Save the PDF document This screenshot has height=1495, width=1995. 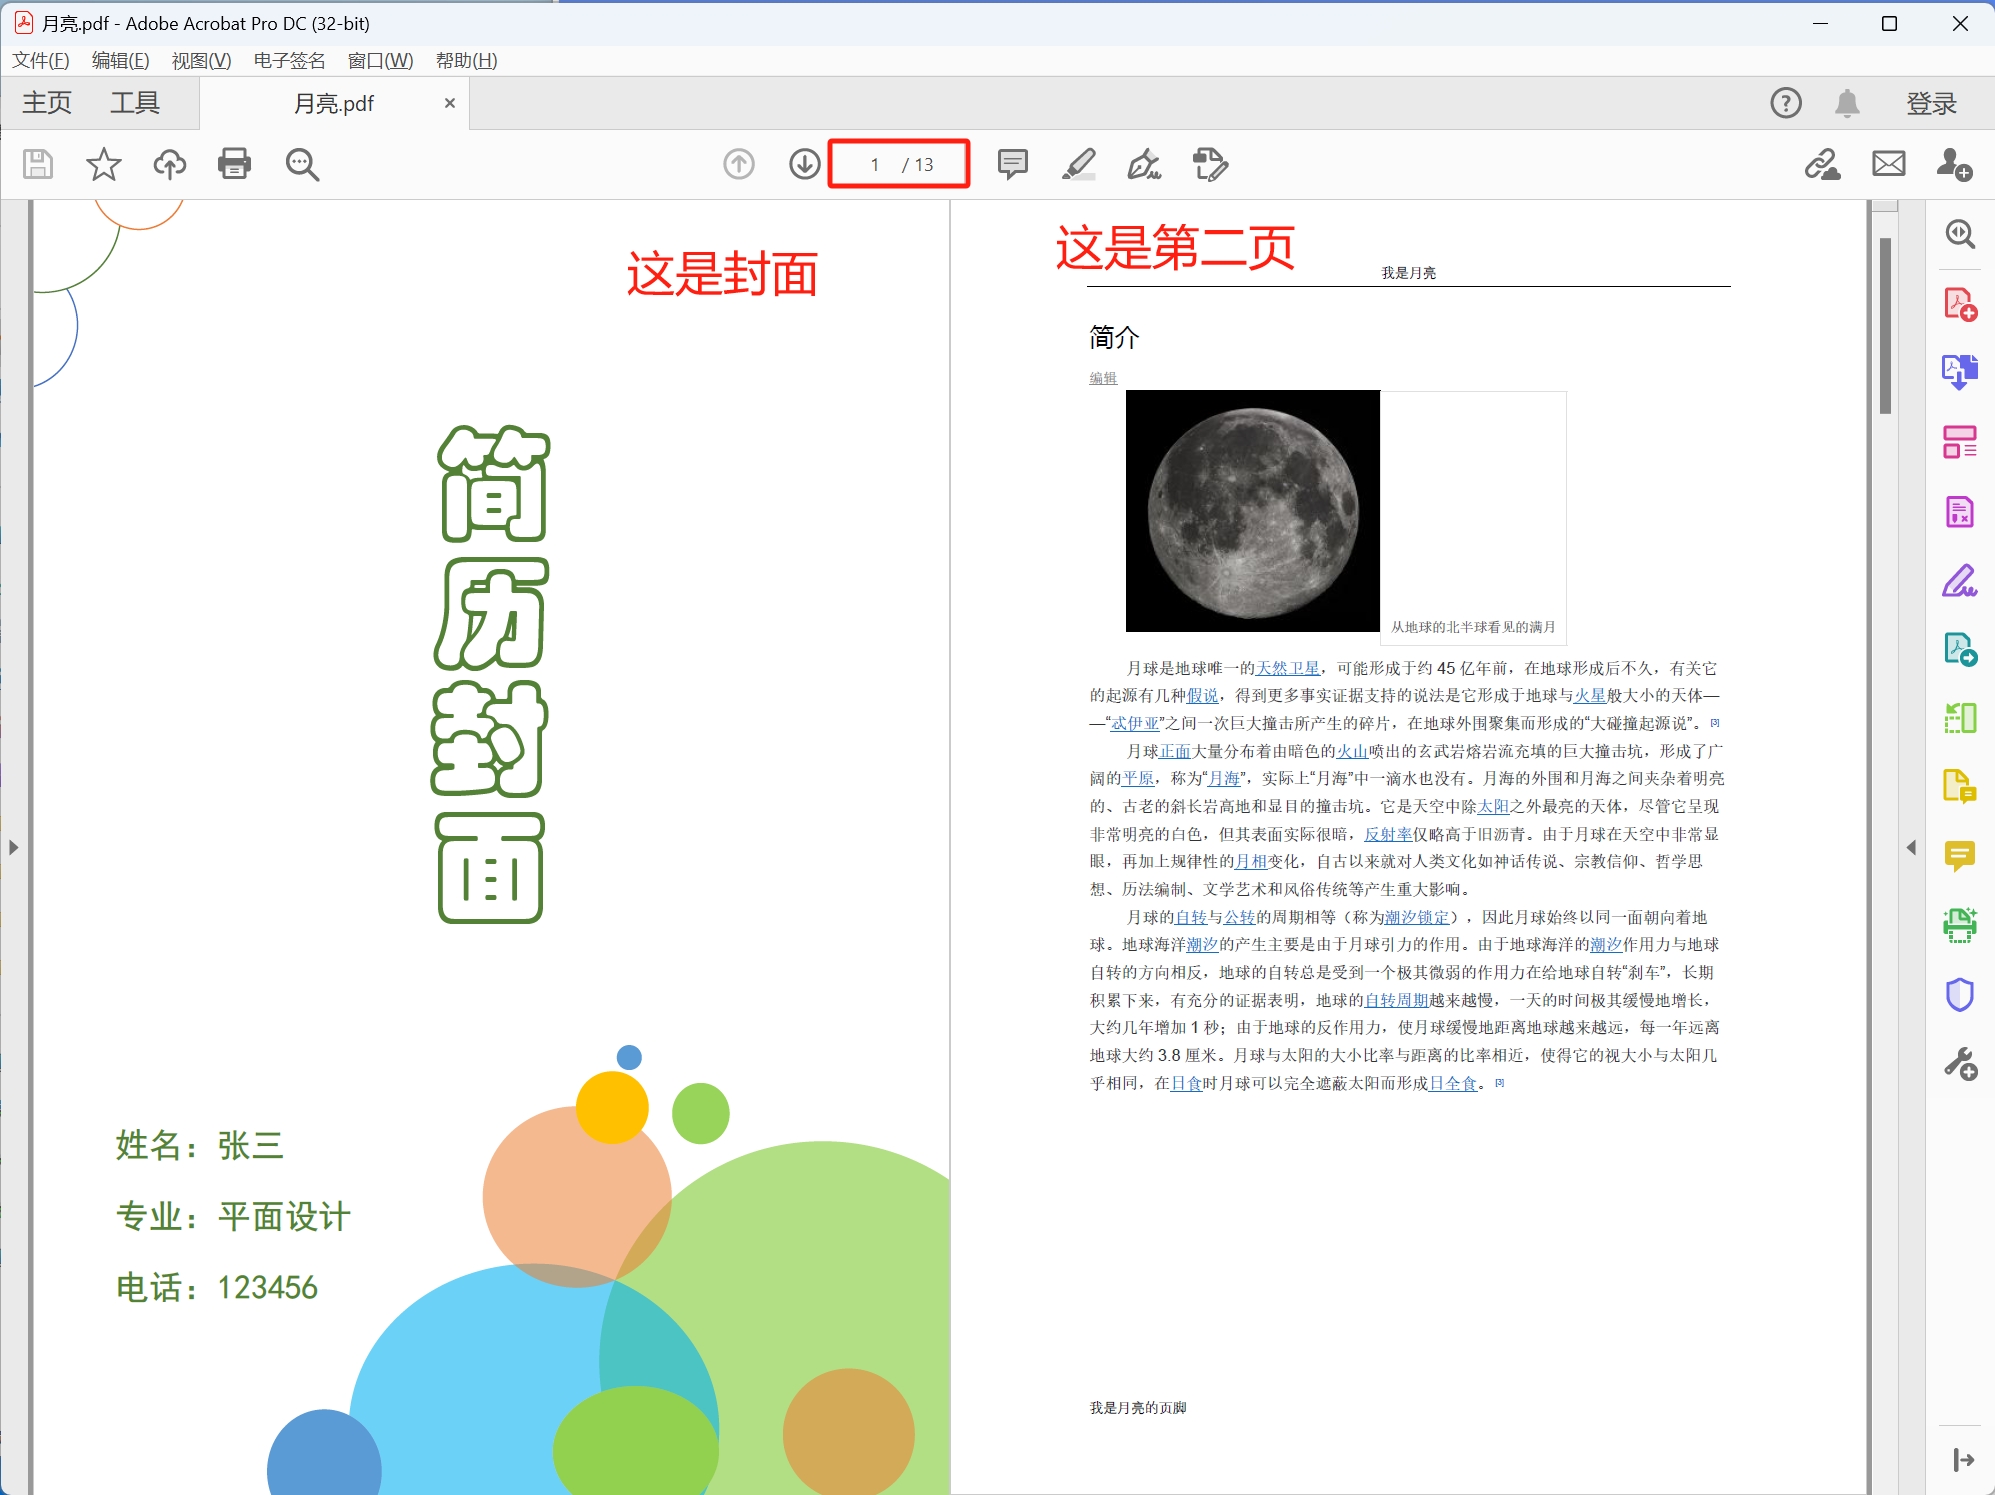(37, 164)
